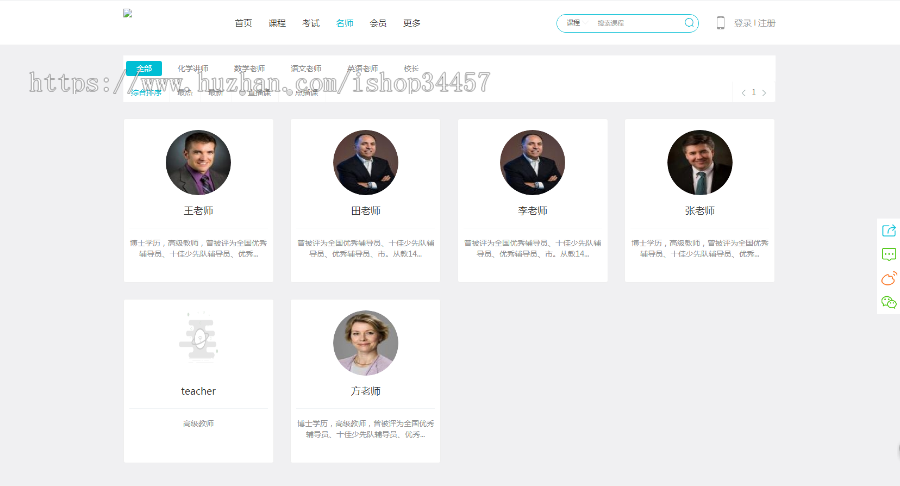Open the mobile phone icon in header
Viewport: 900px width, 486px height.
720,23
